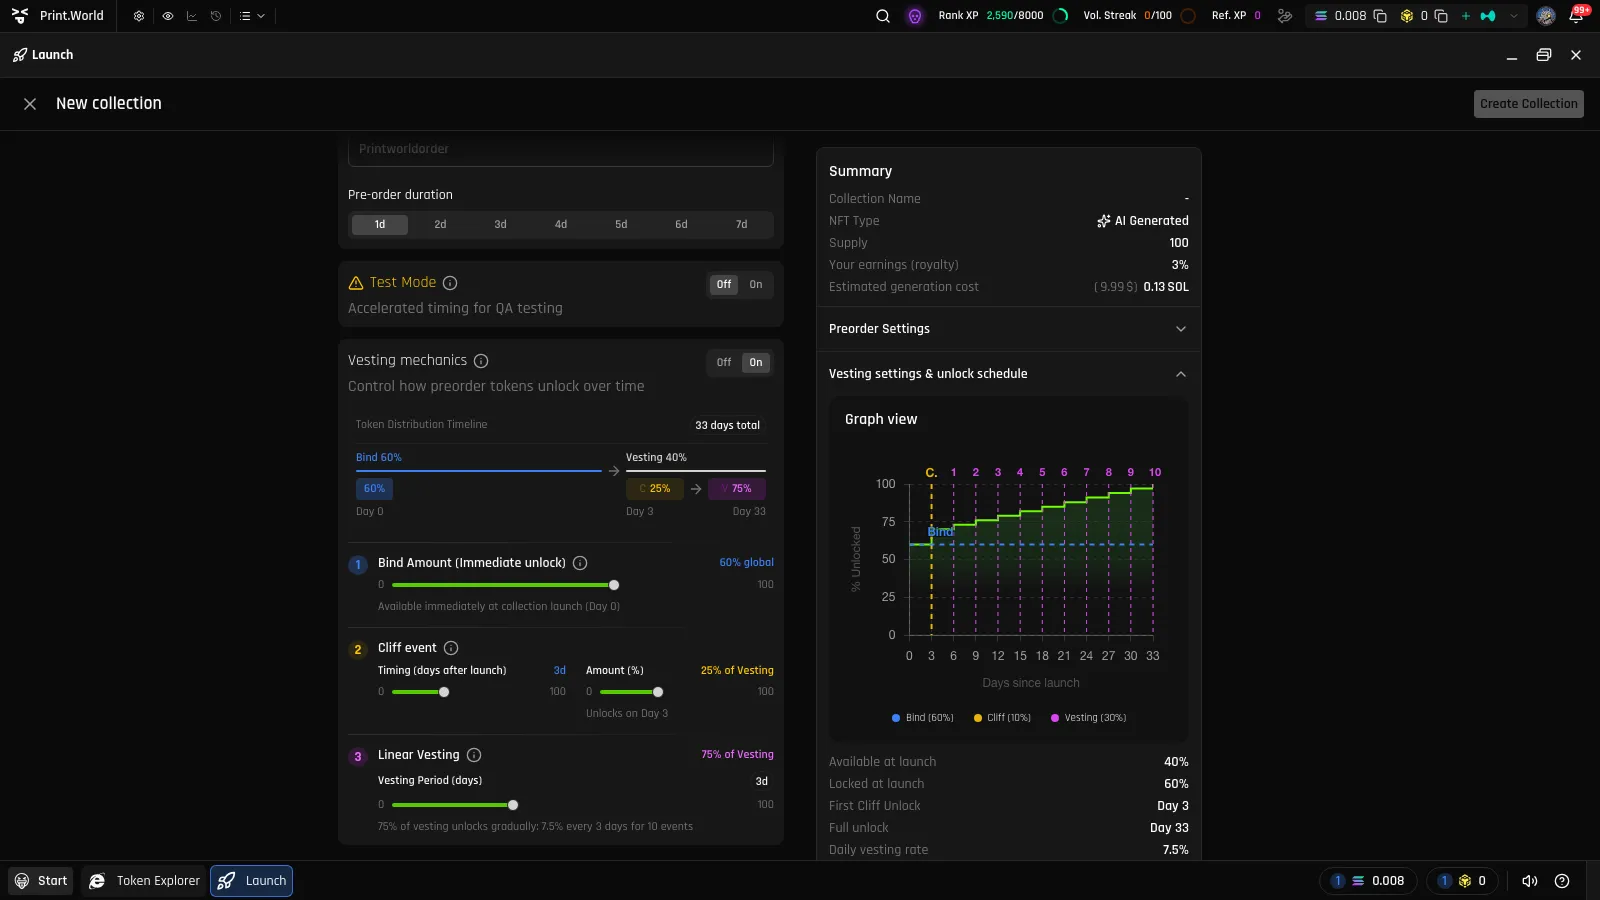
Task: Open Token Explorer from taskbar
Action: pyautogui.click(x=144, y=881)
